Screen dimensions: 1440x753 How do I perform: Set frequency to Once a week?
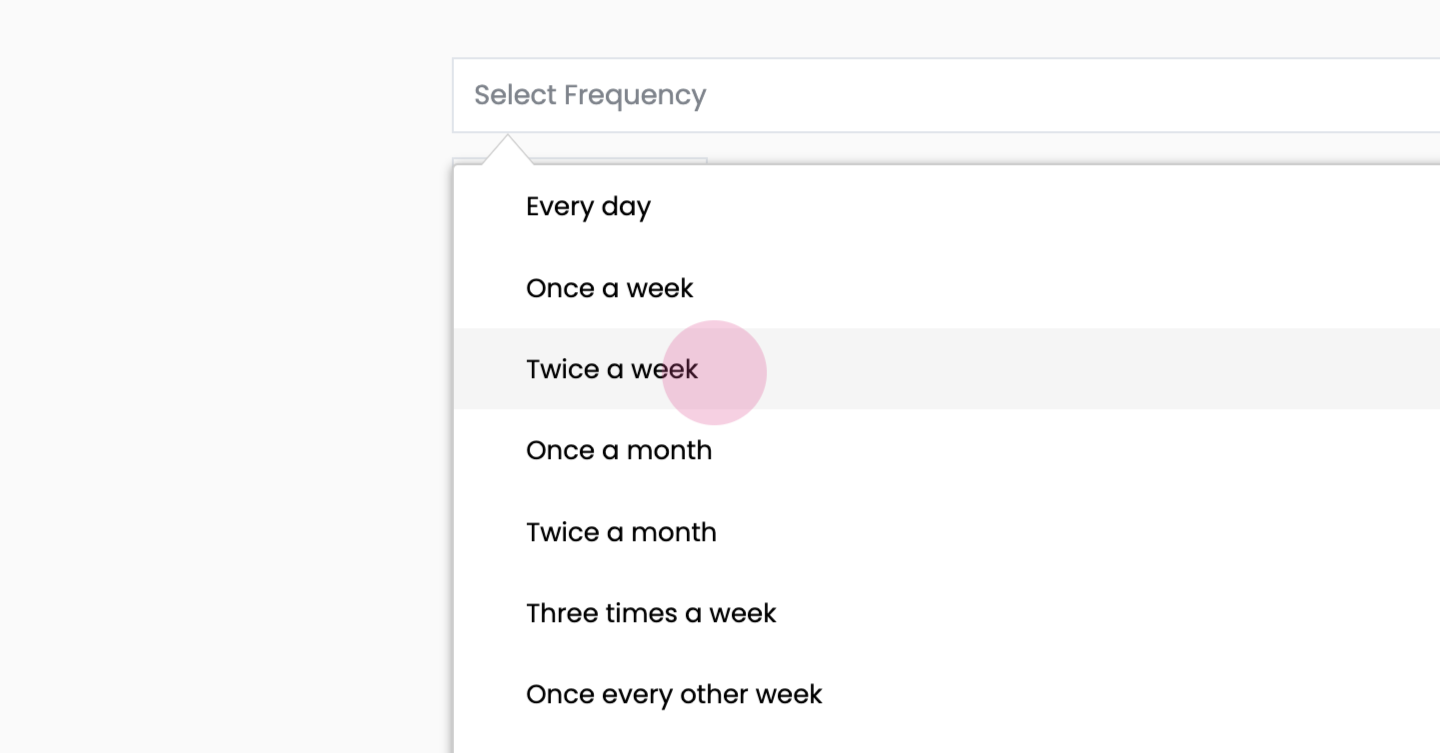pyautogui.click(x=609, y=288)
